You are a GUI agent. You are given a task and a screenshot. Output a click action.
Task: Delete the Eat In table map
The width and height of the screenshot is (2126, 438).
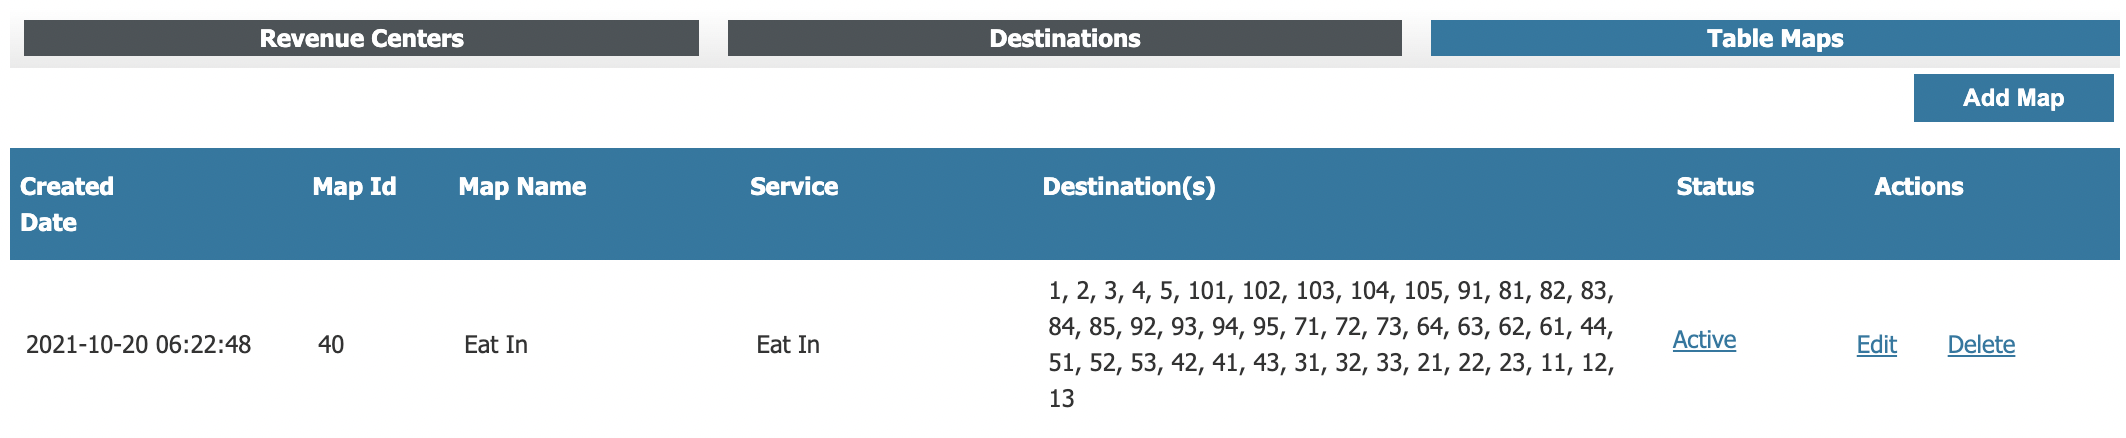(1981, 345)
